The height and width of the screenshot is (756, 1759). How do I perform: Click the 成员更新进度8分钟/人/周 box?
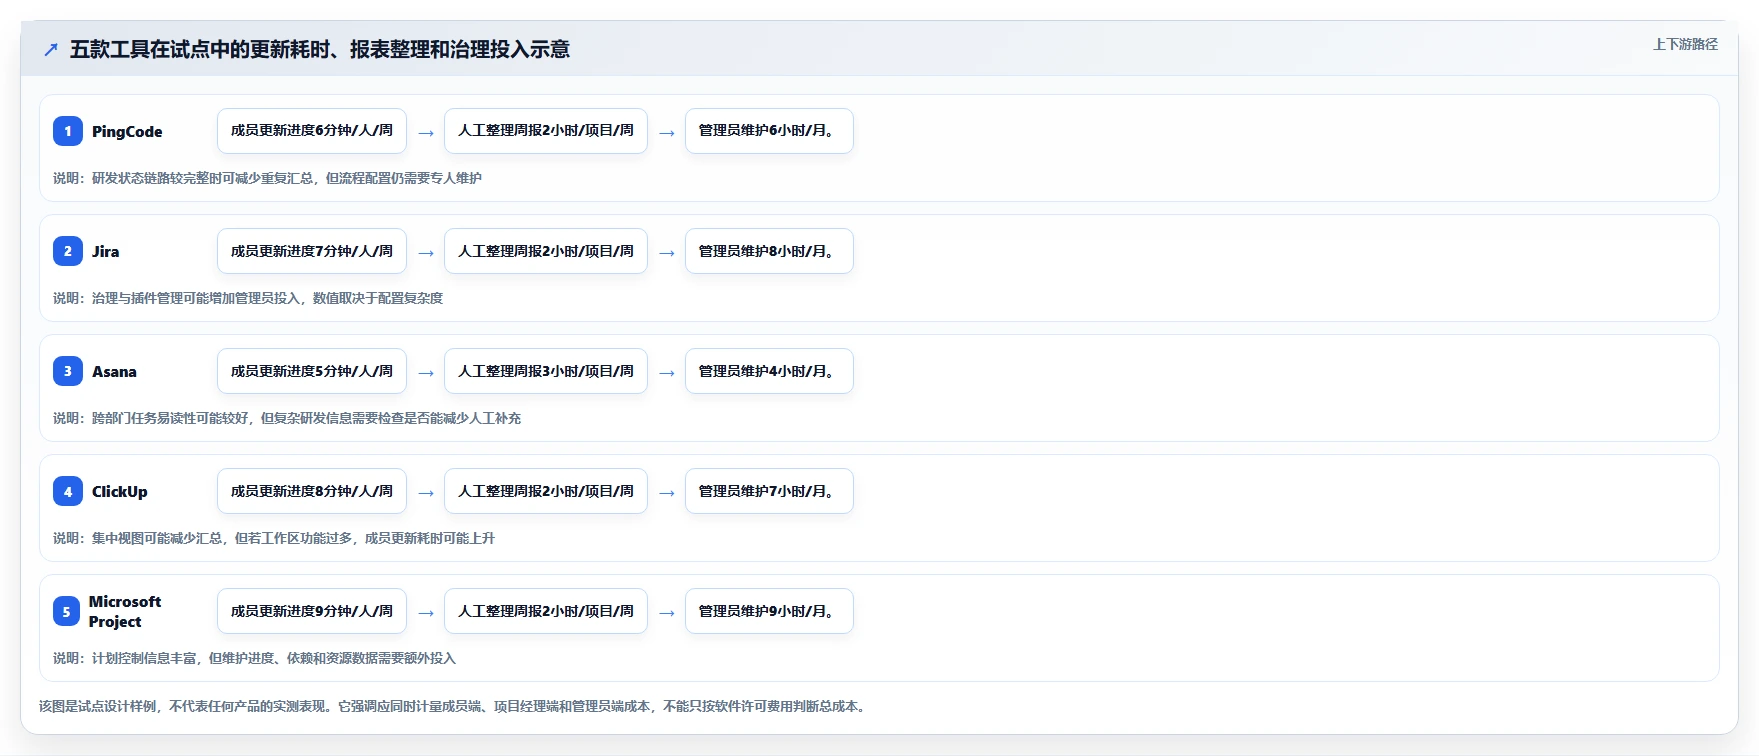pos(312,491)
